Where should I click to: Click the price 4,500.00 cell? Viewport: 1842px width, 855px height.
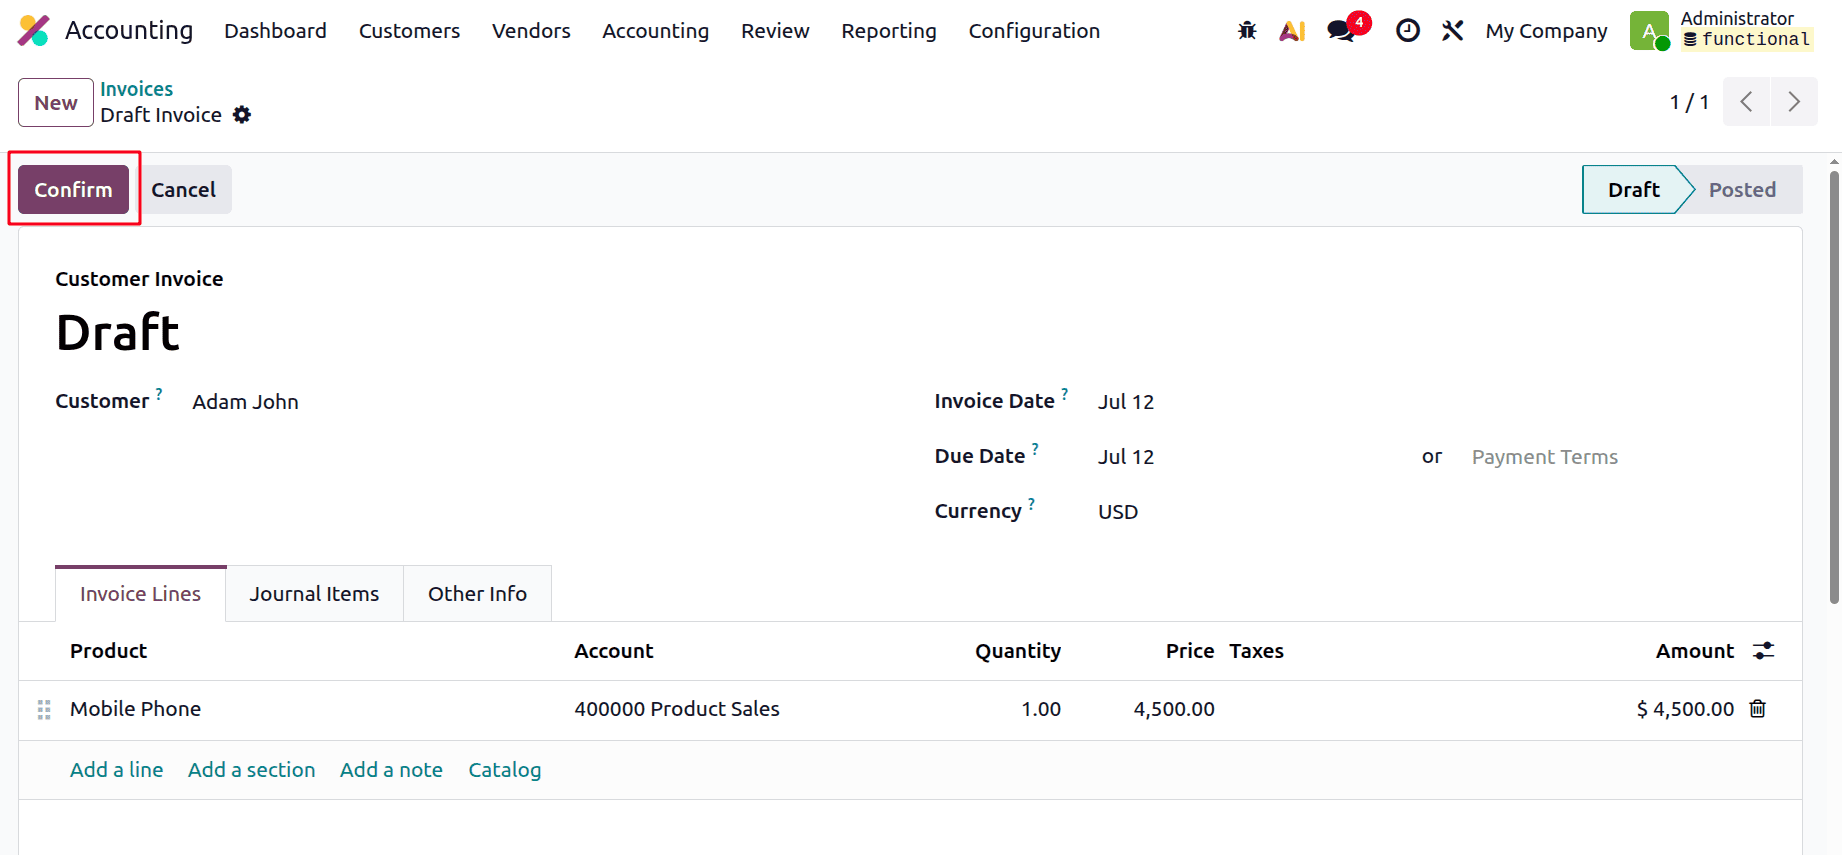click(1174, 709)
